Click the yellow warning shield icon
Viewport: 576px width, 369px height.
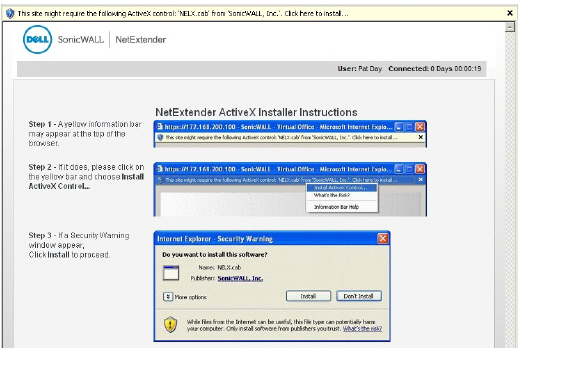tap(170, 325)
